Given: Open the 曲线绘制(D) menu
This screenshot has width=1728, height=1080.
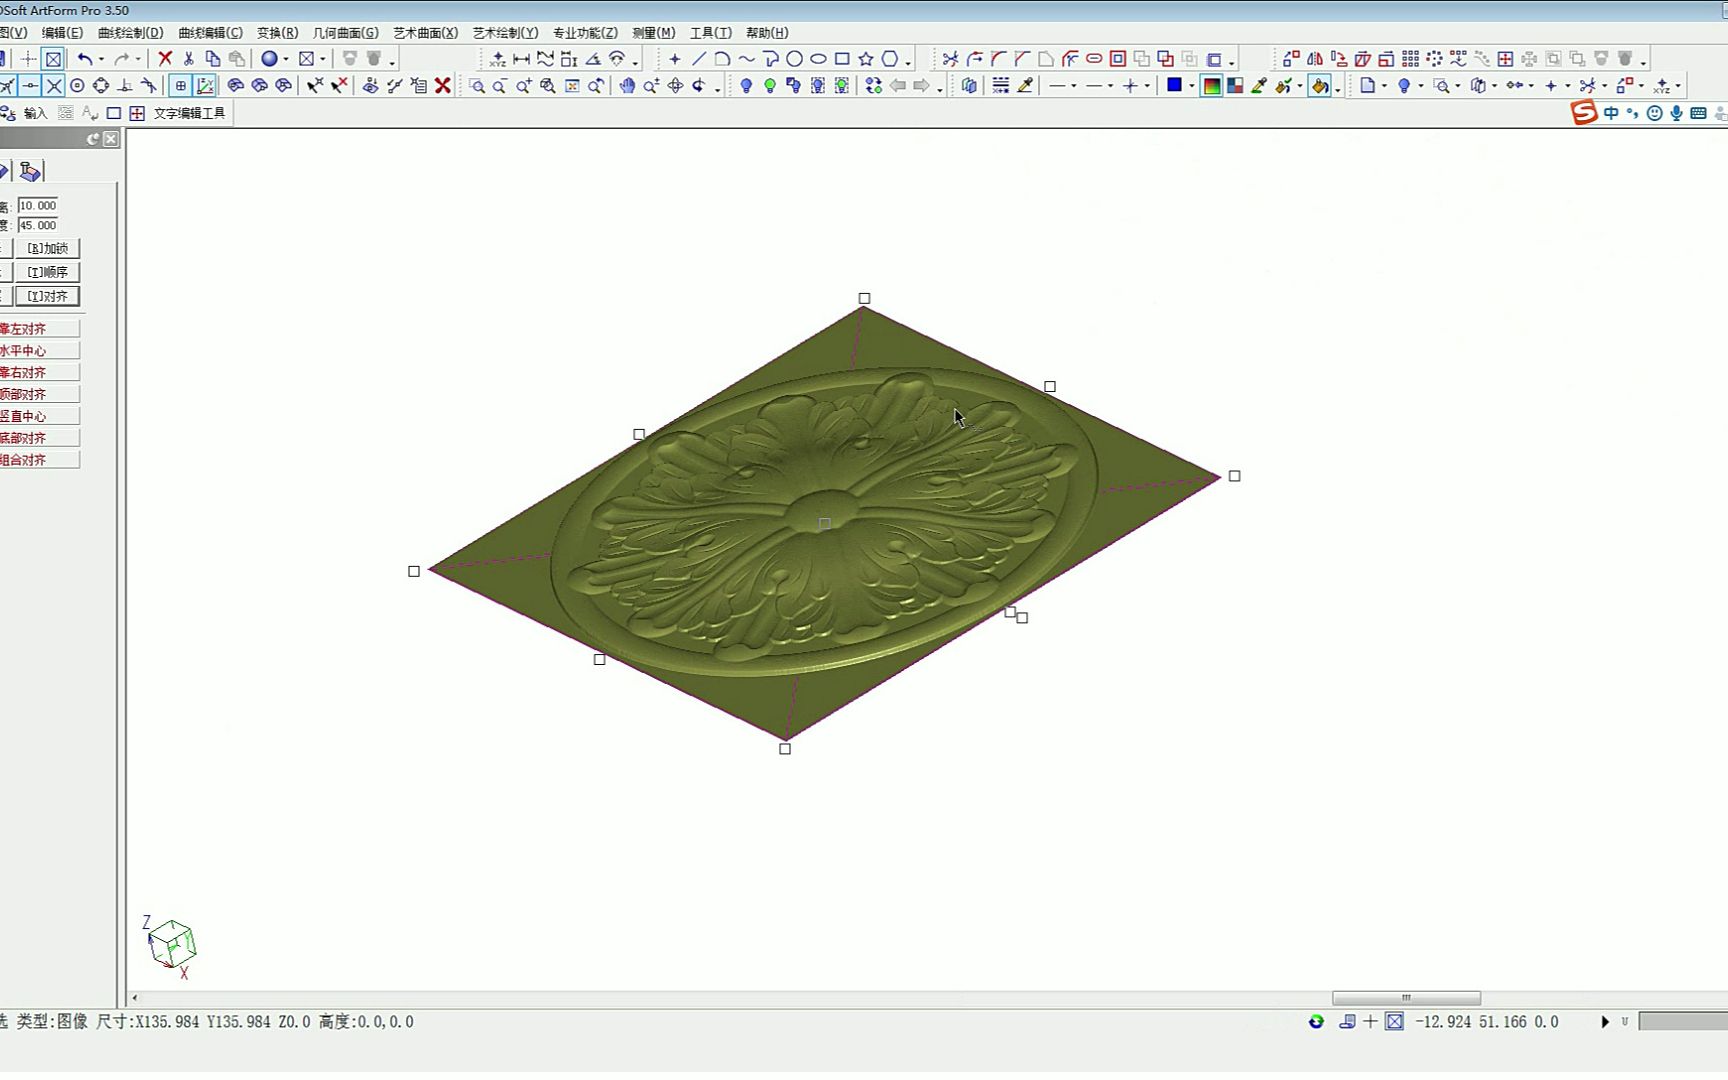Looking at the screenshot, I should tap(130, 33).
